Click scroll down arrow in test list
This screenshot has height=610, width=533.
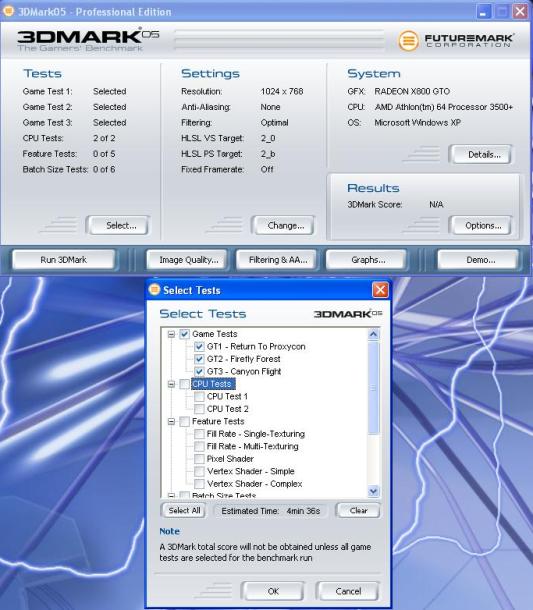(x=373, y=491)
